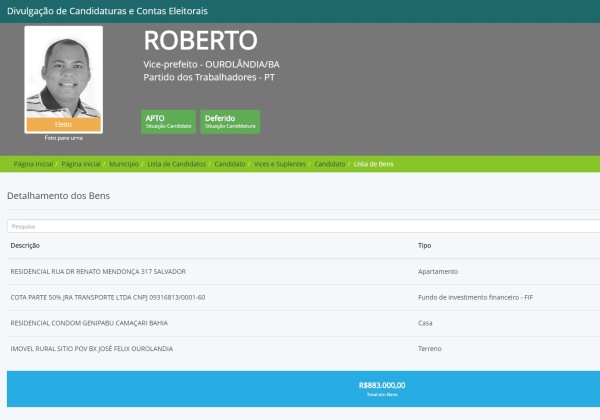Select row RESIDENCIAL RUA DR RENATO MENDONÇA 317 SALVADOR
Viewport: 600px width, 420px height.
pyautogui.click(x=303, y=272)
